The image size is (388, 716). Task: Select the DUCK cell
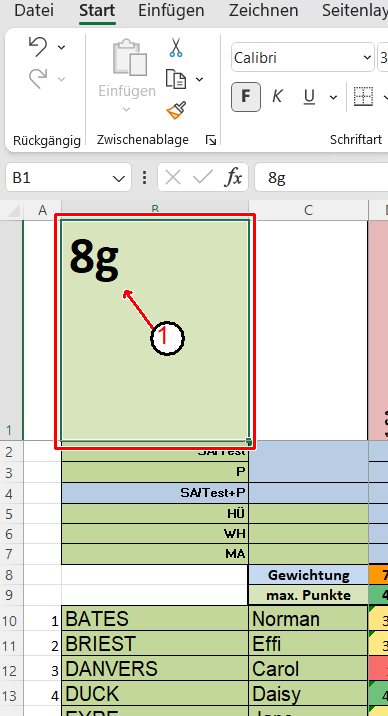[x=155, y=694]
